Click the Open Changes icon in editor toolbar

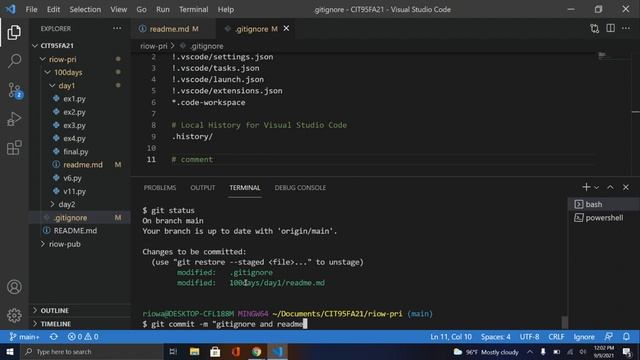(594, 29)
